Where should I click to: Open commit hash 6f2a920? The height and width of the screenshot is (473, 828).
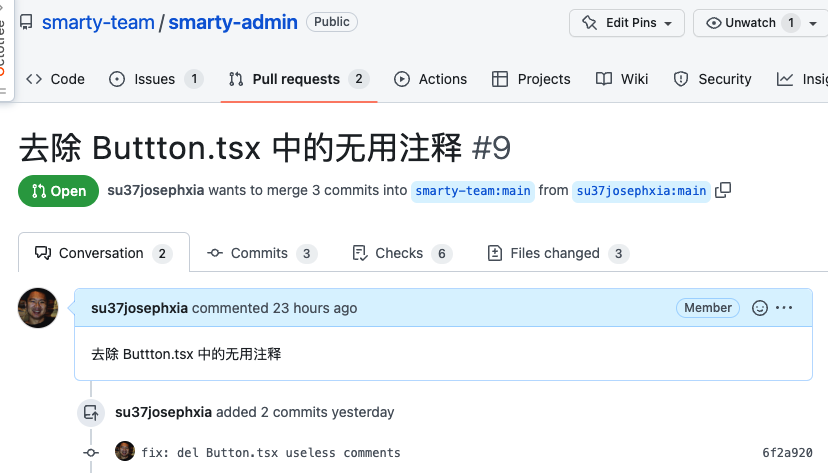(787, 453)
